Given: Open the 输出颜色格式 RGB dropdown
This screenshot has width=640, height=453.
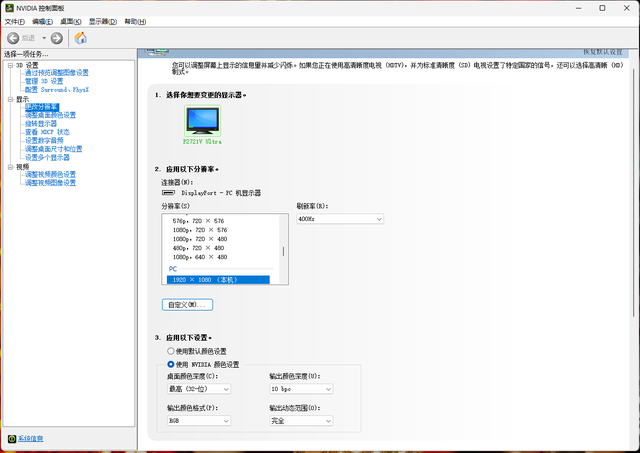Looking at the screenshot, I should coord(199,421).
